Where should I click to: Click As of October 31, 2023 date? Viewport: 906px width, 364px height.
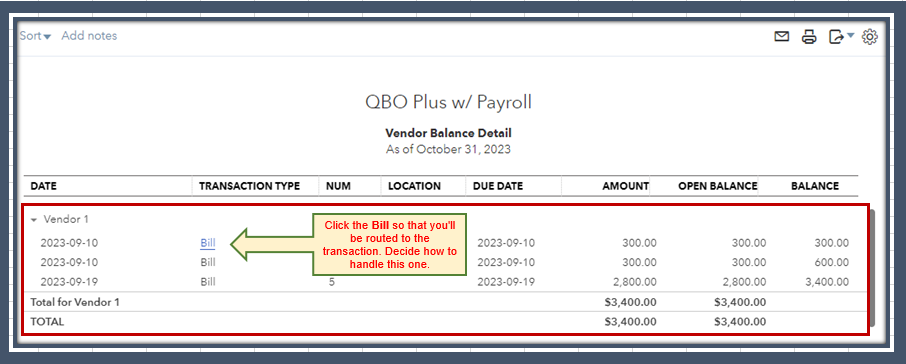[x=448, y=149]
